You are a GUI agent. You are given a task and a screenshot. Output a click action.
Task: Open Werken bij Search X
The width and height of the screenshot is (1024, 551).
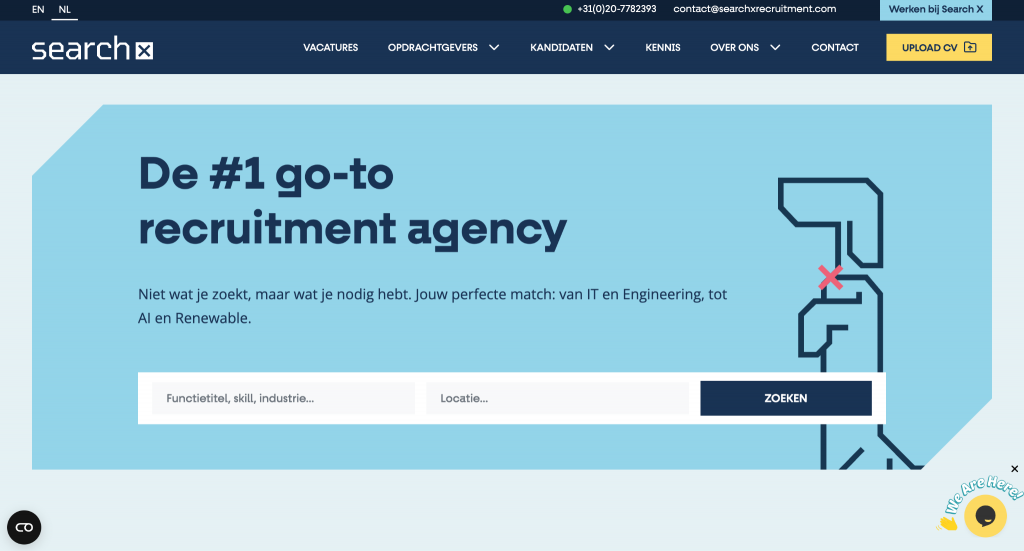click(x=935, y=10)
